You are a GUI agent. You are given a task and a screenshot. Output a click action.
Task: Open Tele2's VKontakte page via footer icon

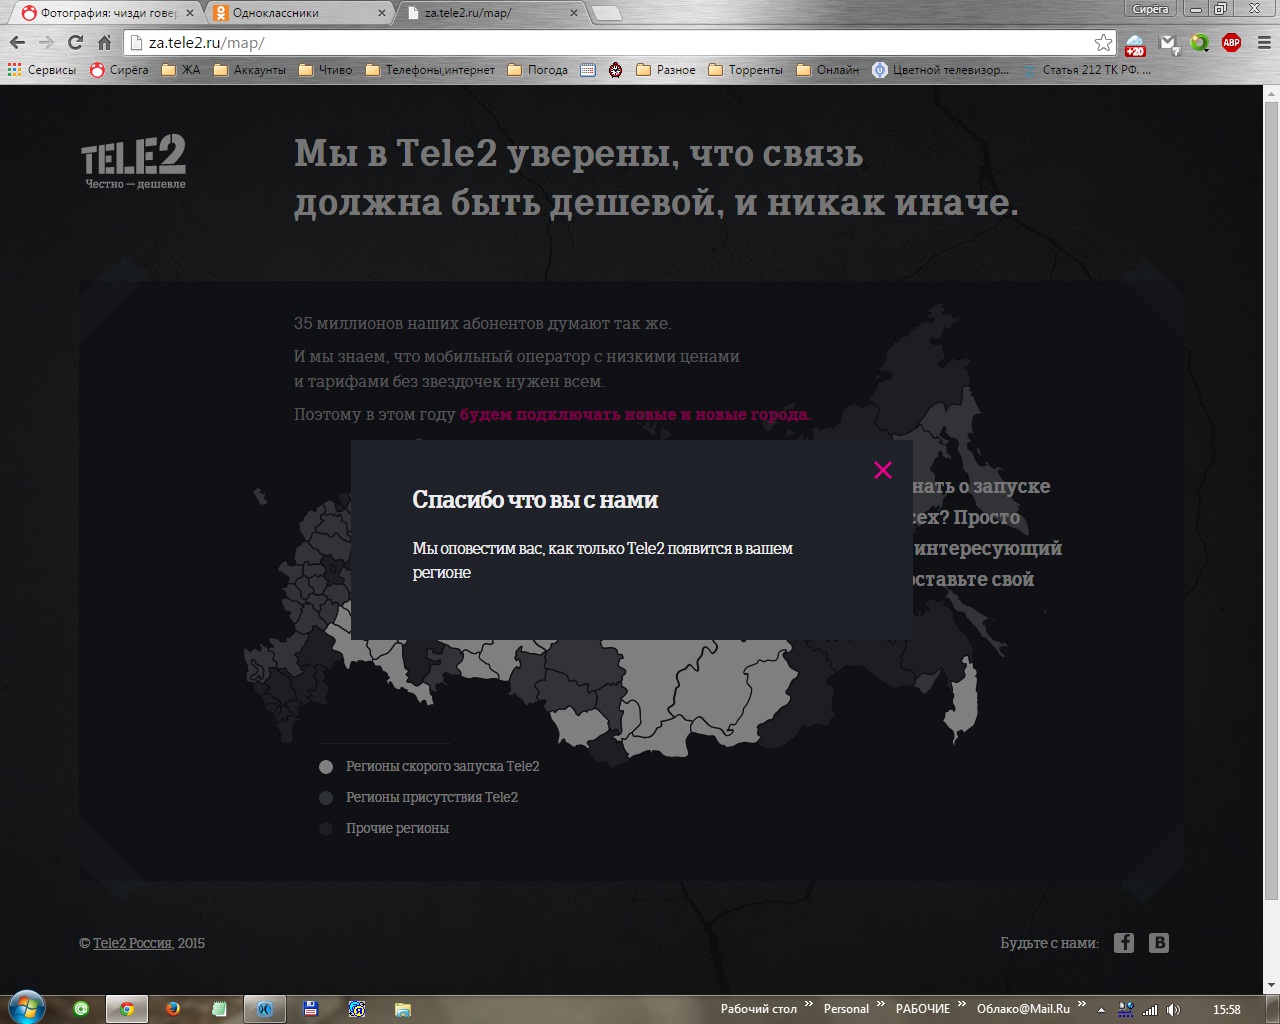point(1159,942)
